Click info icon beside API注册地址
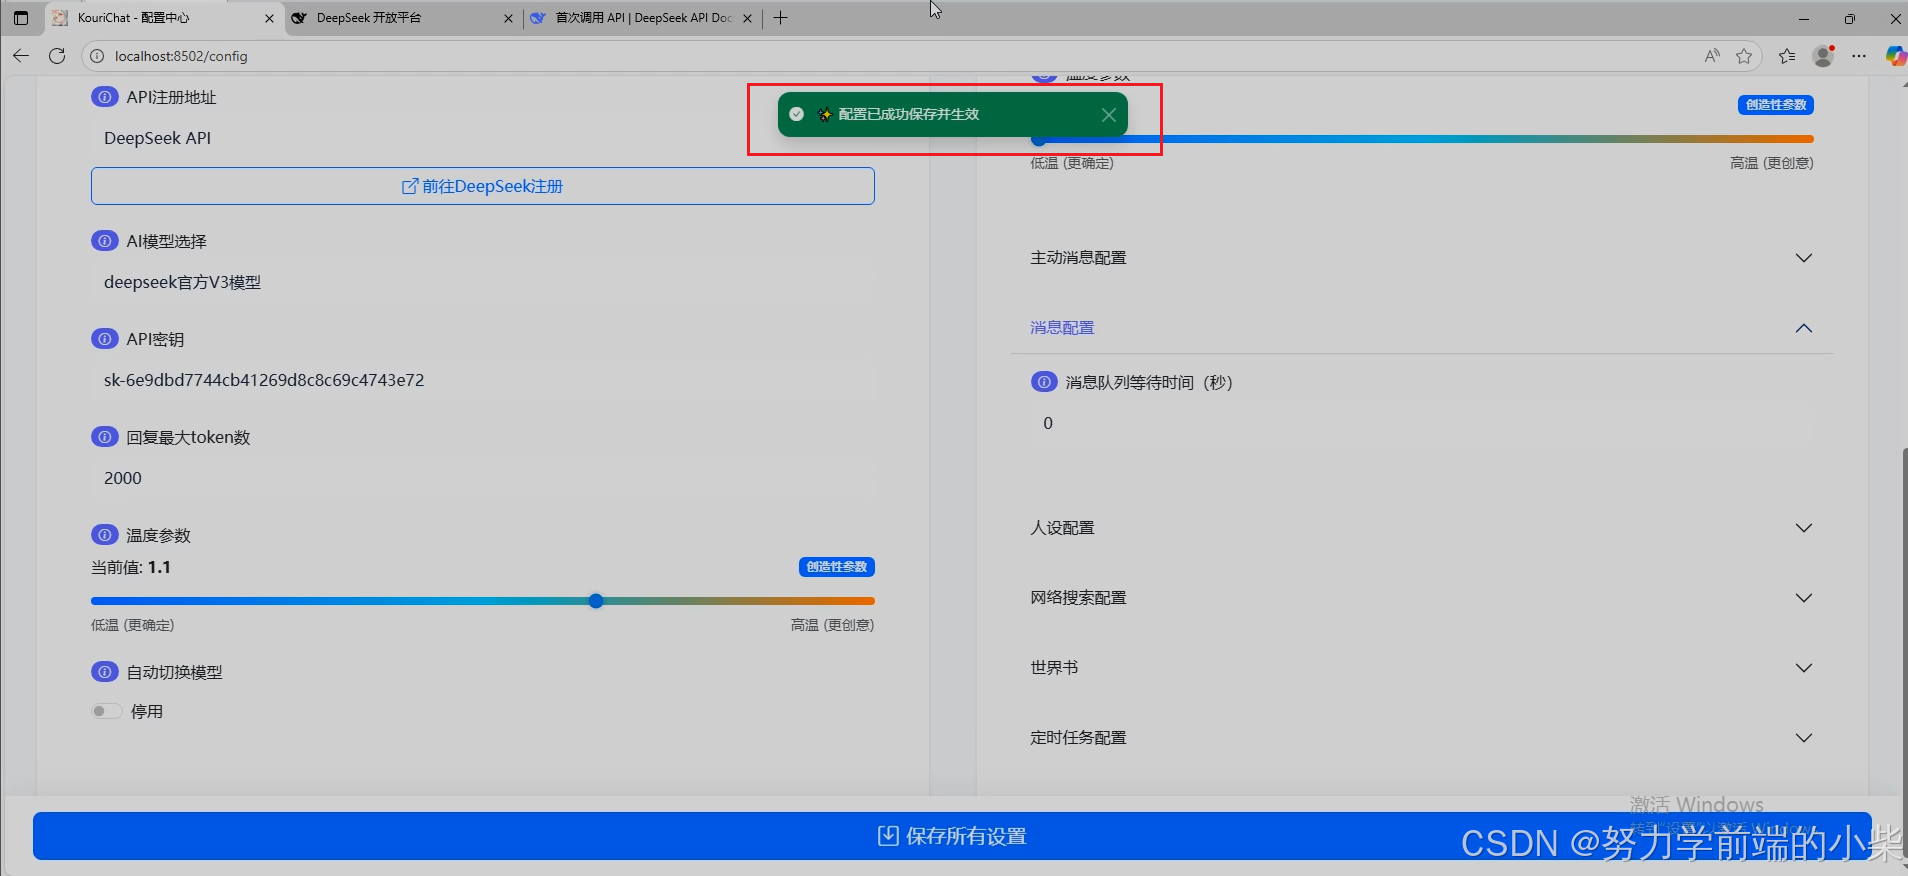 click(104, 97)
